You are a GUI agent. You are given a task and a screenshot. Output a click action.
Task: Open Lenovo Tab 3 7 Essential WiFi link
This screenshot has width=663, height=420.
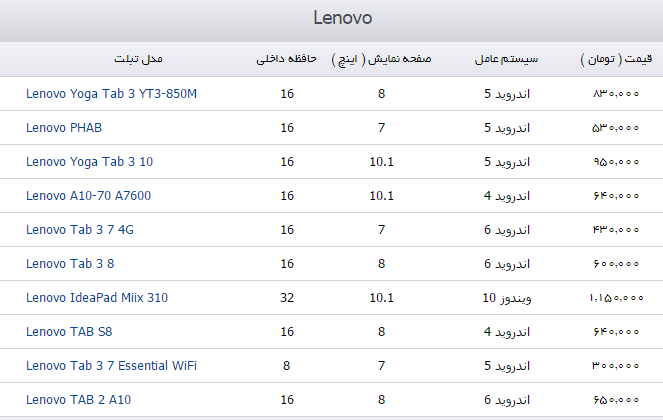click(111, 366)
